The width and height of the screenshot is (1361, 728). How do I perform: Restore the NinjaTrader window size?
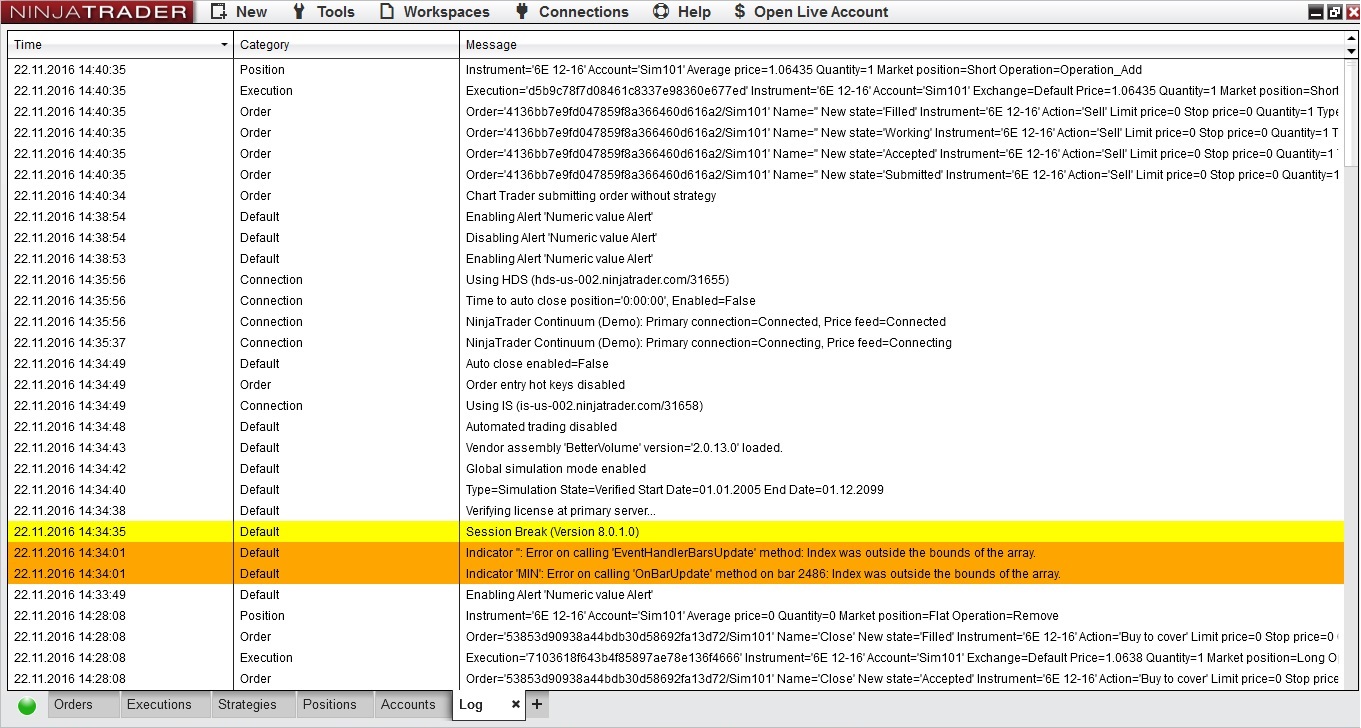1334,12
